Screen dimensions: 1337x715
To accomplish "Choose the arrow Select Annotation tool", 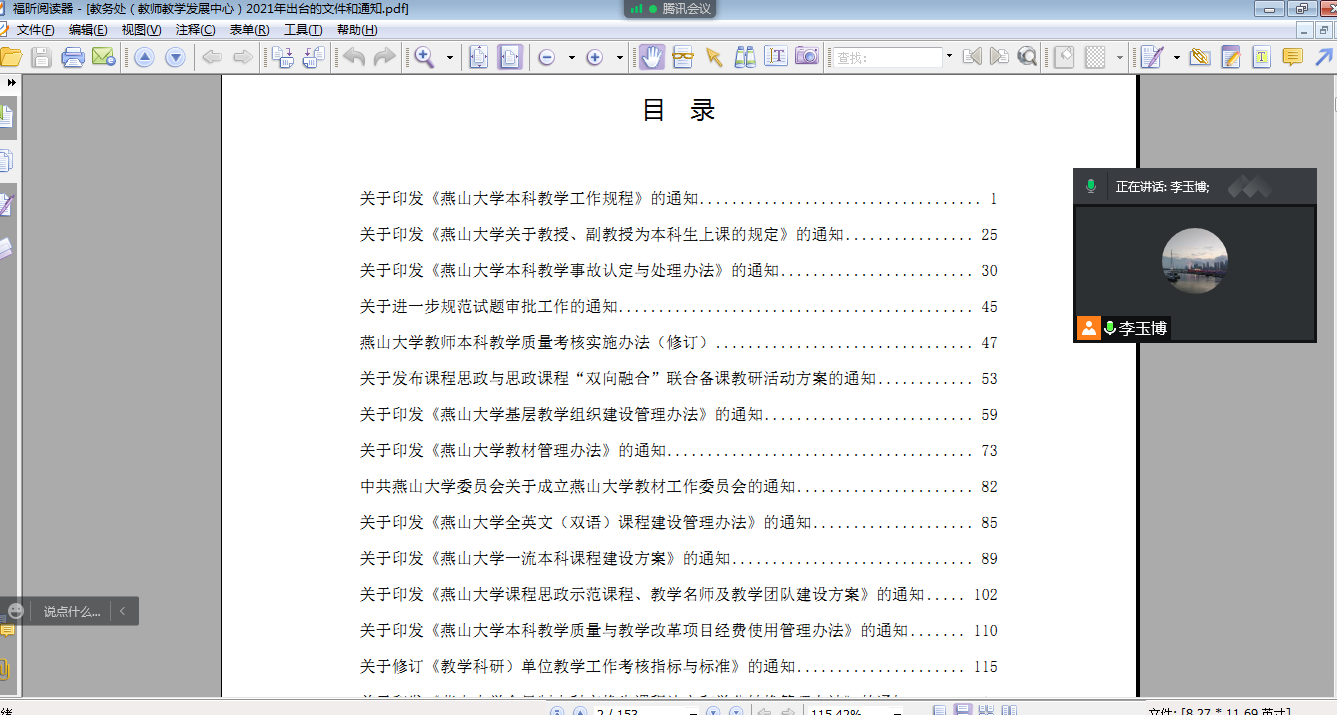I will click(714, 57).
